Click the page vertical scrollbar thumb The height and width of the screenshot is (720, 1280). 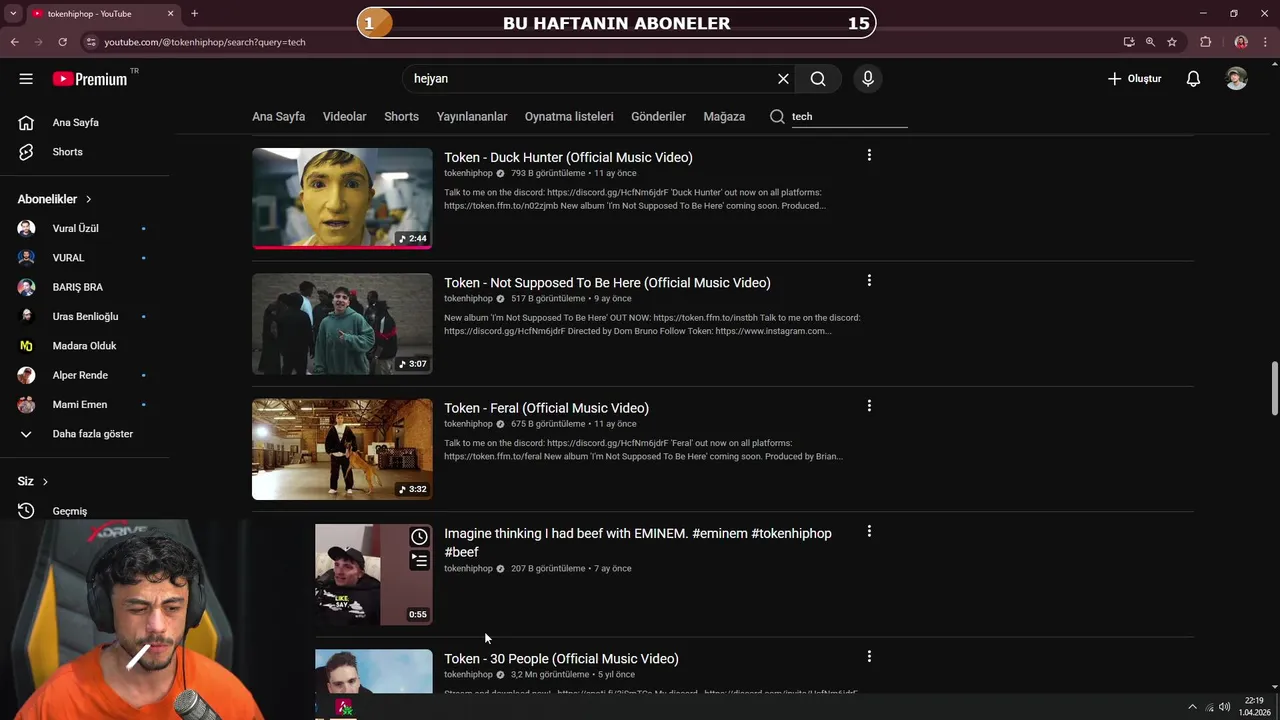pos(1274,389)
